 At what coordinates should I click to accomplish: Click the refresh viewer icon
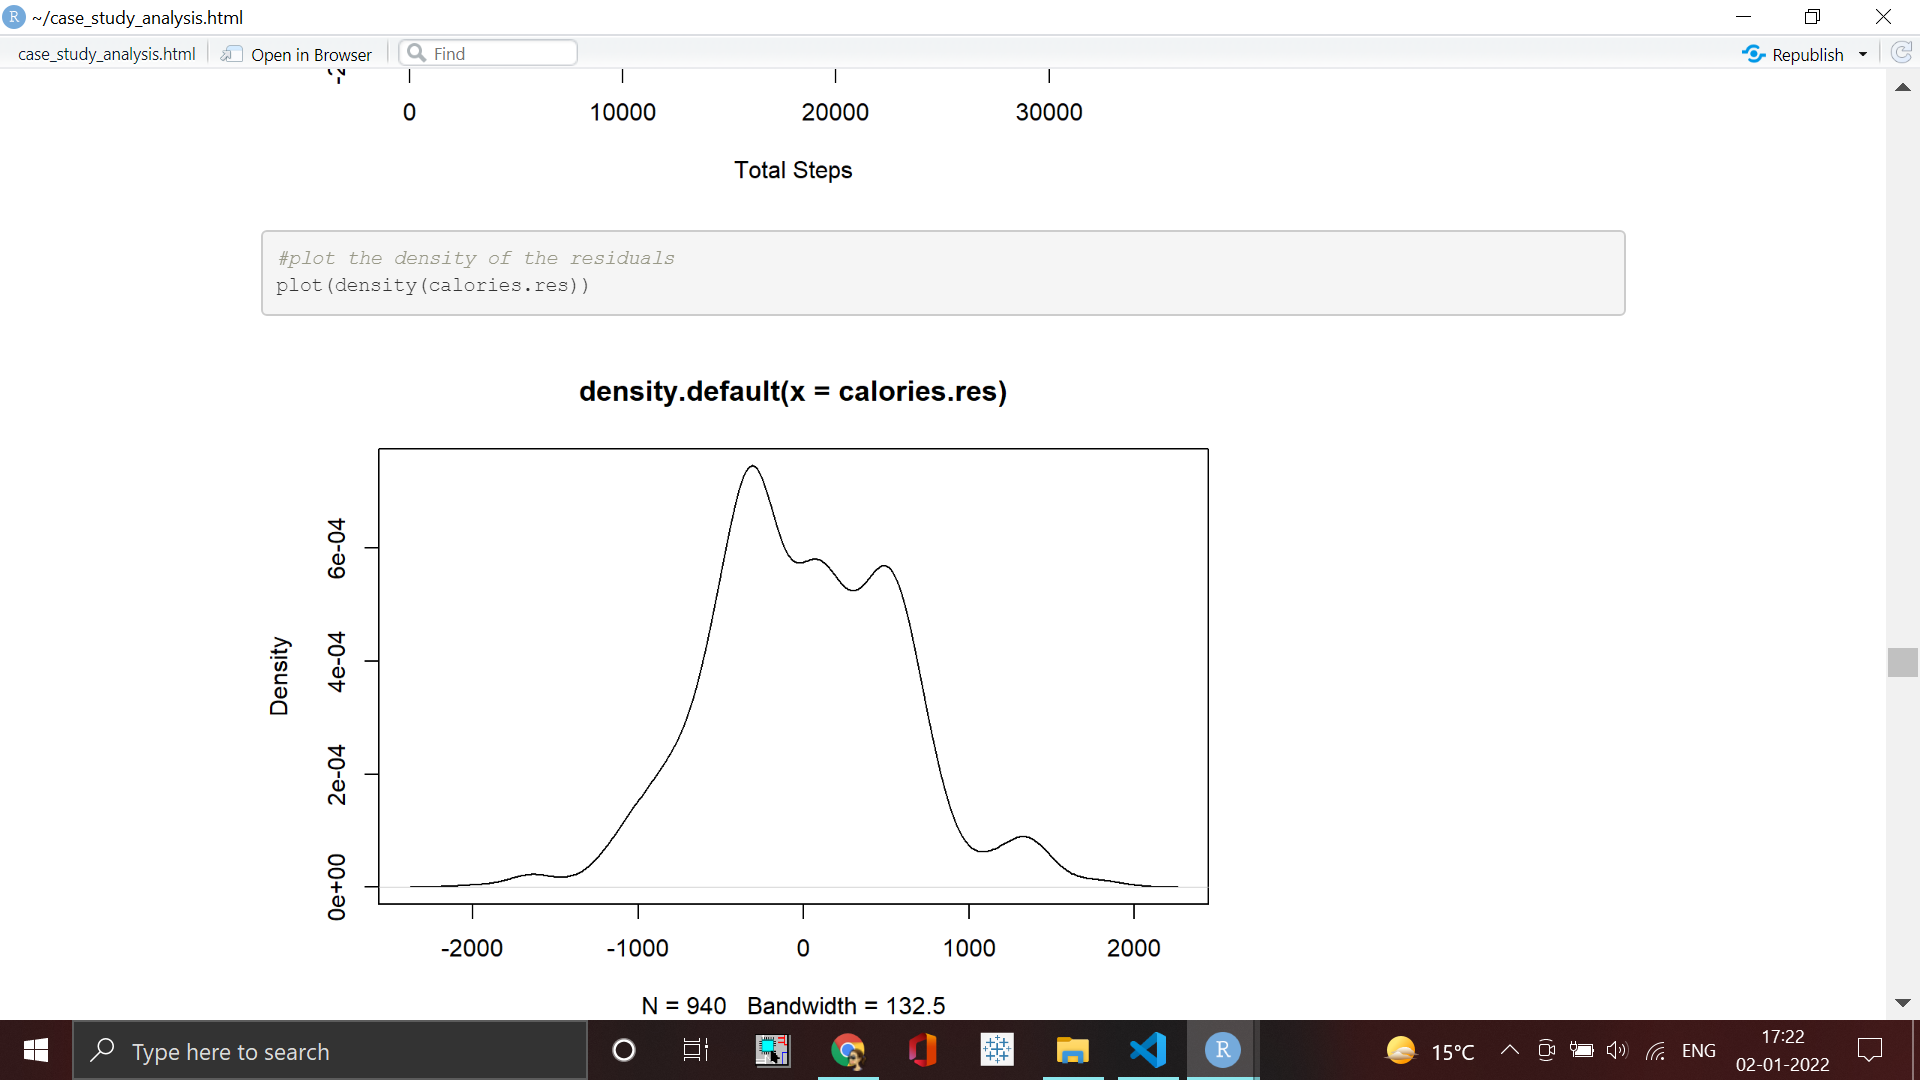click(x=1902, y=53)
